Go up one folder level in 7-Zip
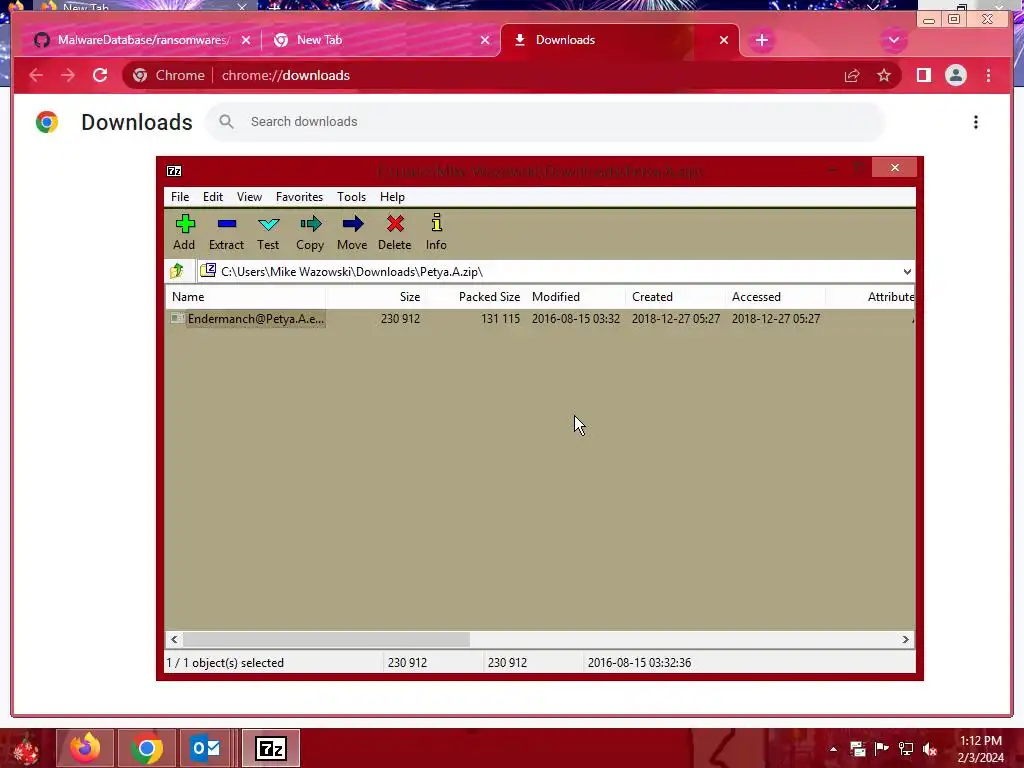1024x768 pixels. pos(177,271)
